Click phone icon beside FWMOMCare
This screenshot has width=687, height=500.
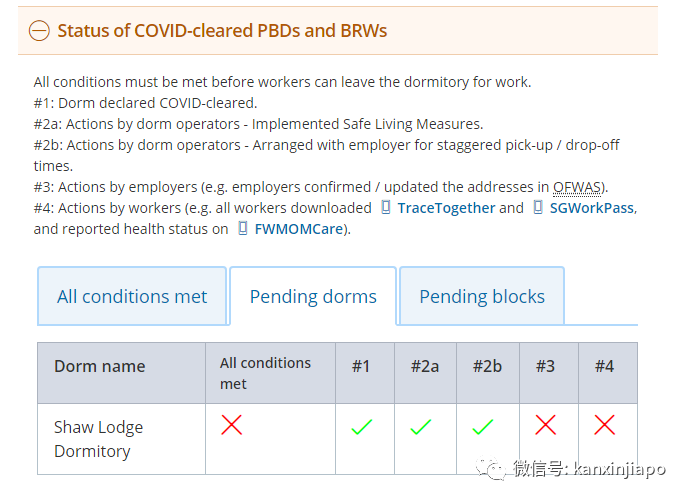(x=243, y=229)
